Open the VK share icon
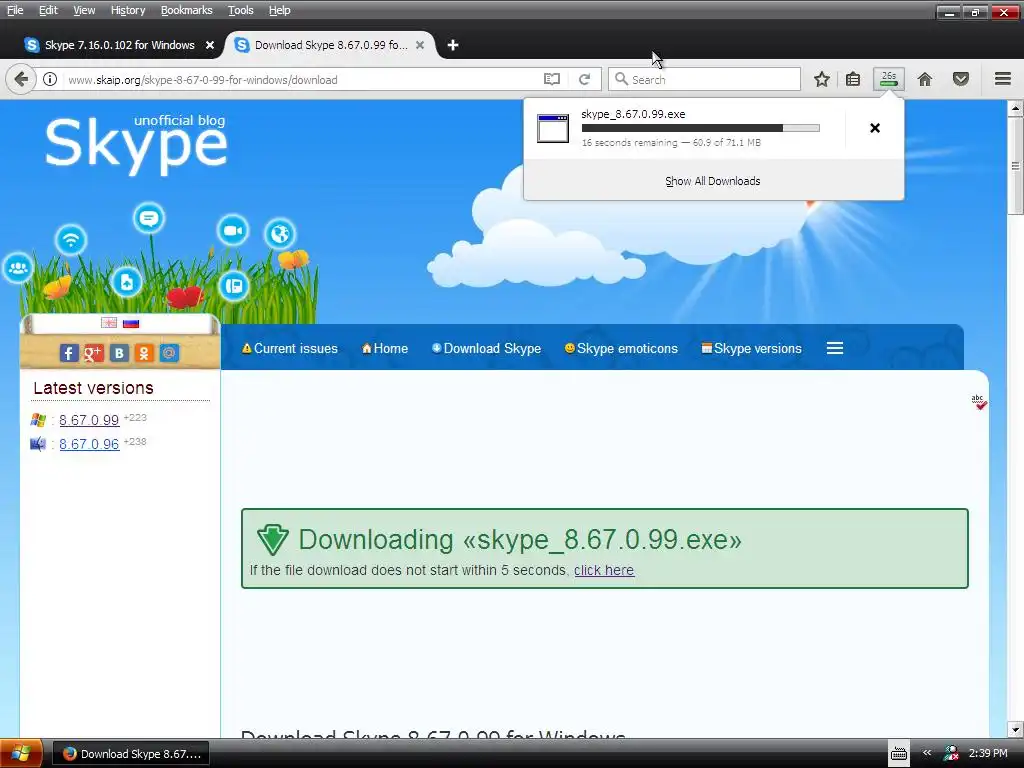1024x768 pixels. [x=119, y=353]
